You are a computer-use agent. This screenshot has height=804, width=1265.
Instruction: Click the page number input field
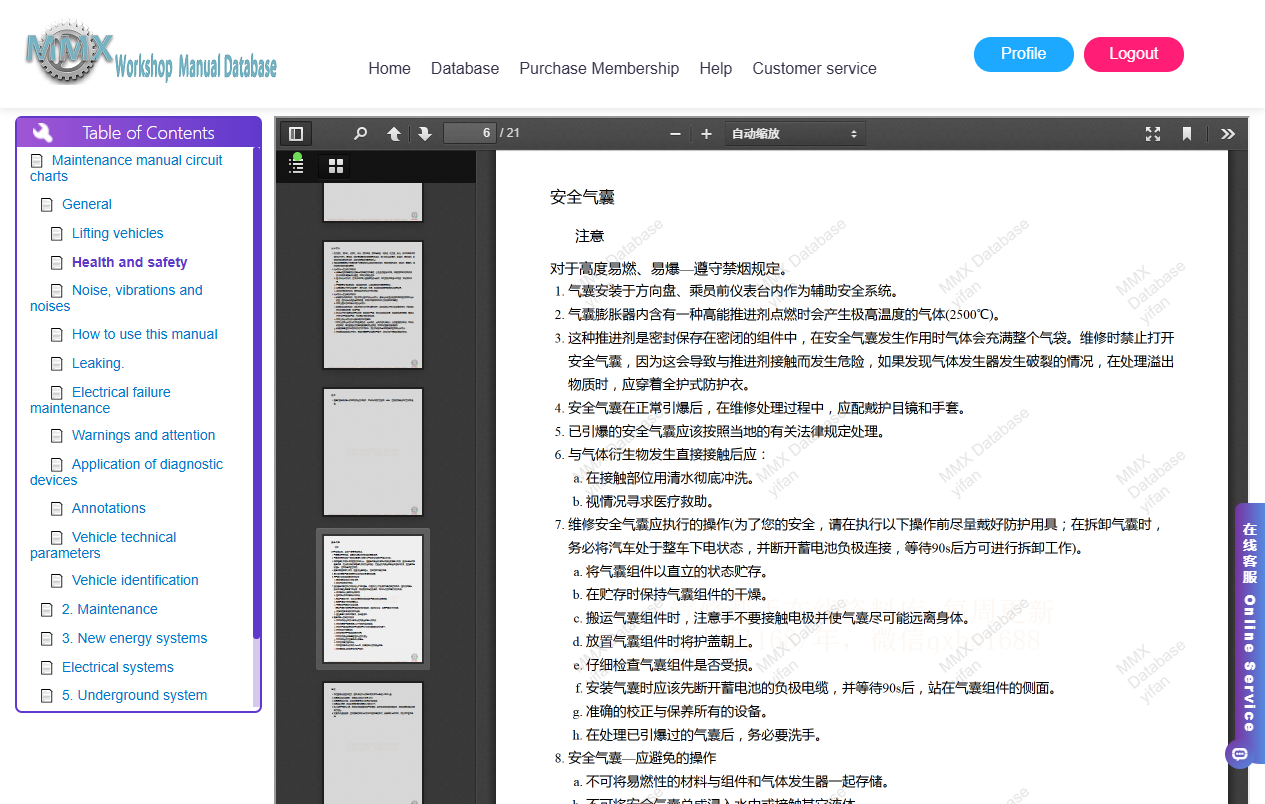(470, 133)
